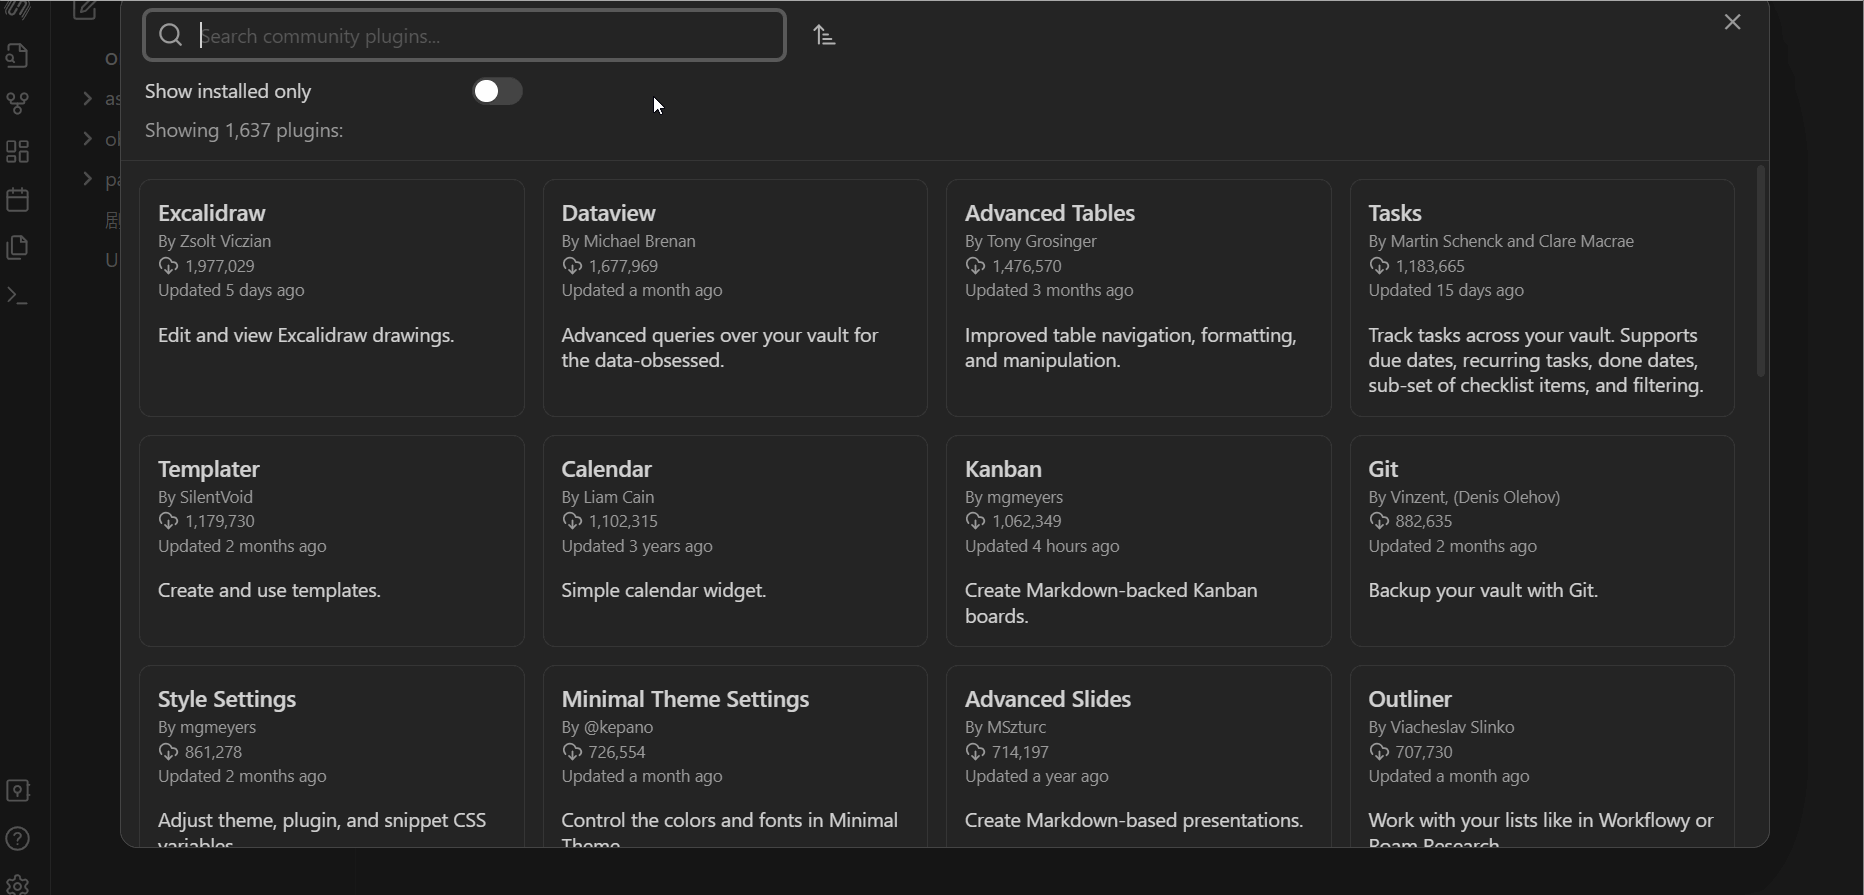
Task: Click the download icon on Kanban card
Action: click(x=975, y=521)
